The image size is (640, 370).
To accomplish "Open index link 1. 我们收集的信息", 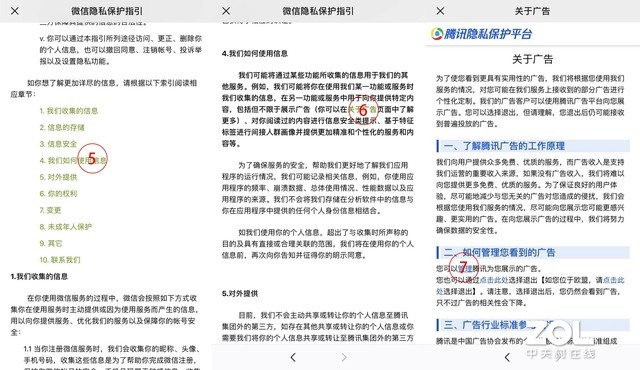I will point(69,111).
